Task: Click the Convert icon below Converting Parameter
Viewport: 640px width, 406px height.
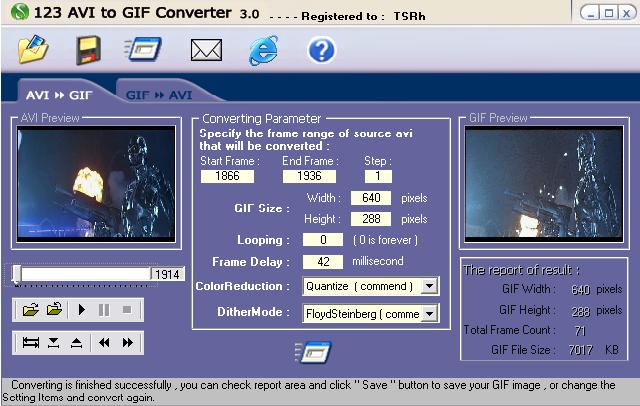Action: click(x=313, y=352)
